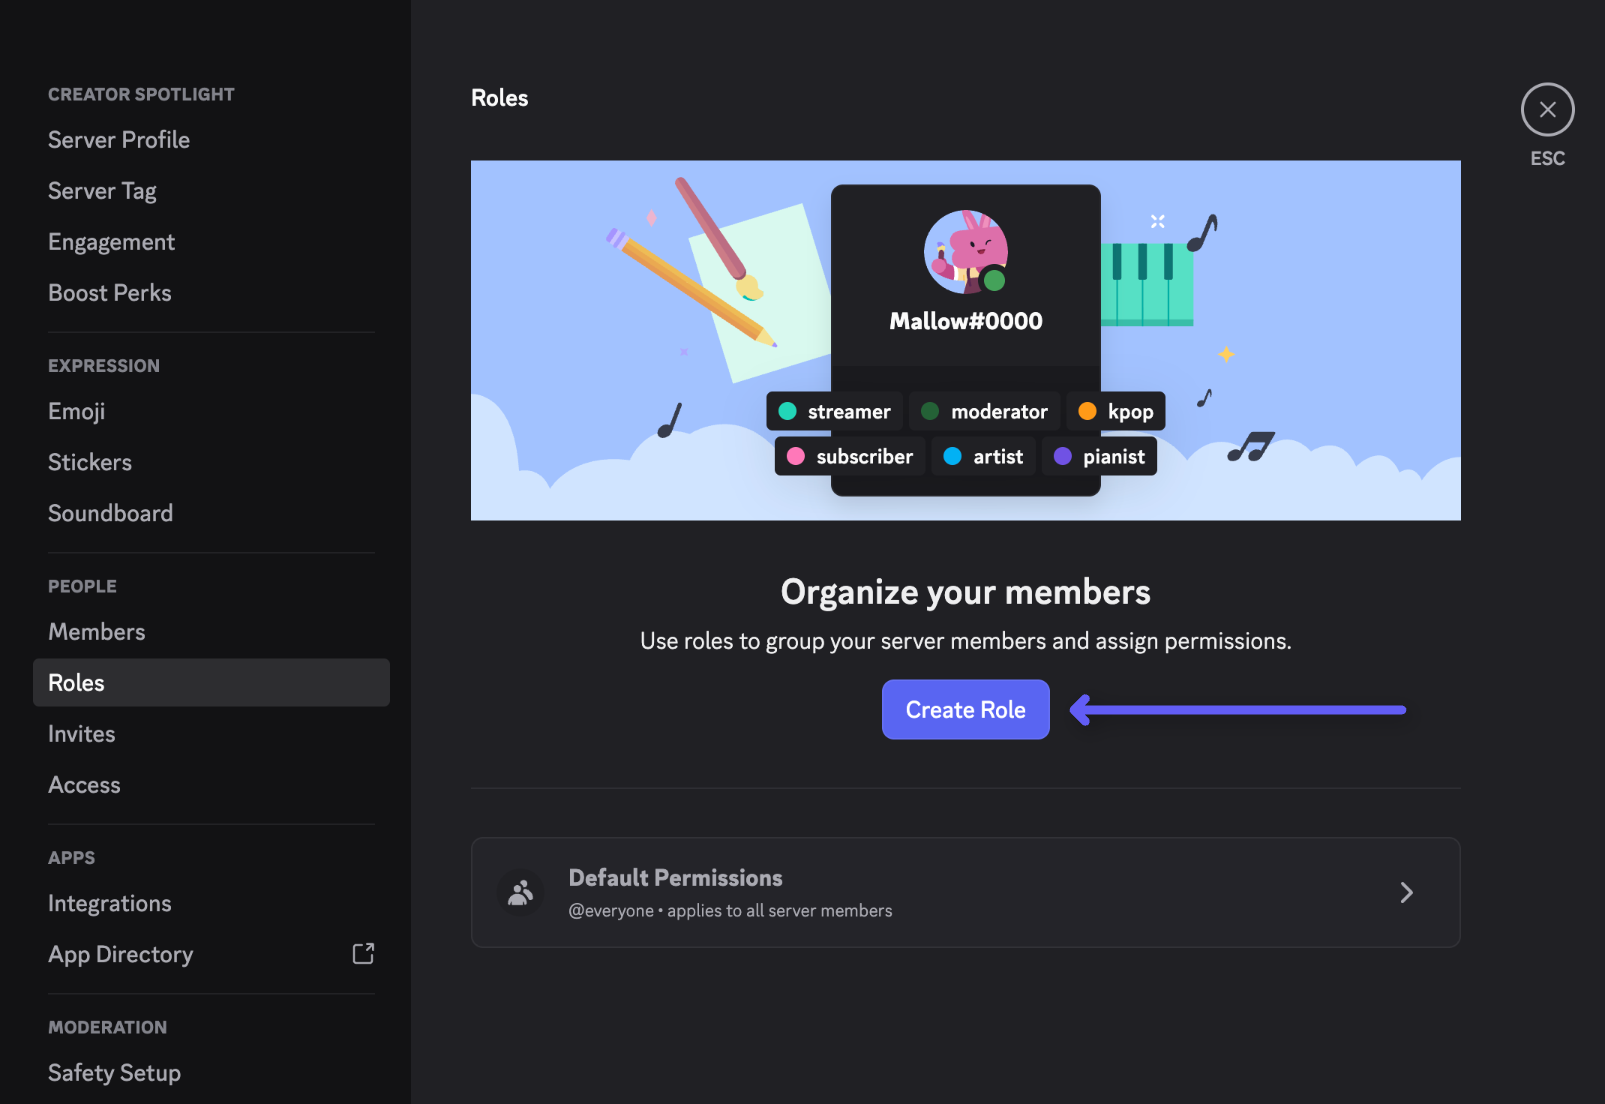Viewport: 1605px width, 1104px height.
Task: Click the everyone members icon in Default Permissions
Action: pyautogui.click(x=520, y=892)
